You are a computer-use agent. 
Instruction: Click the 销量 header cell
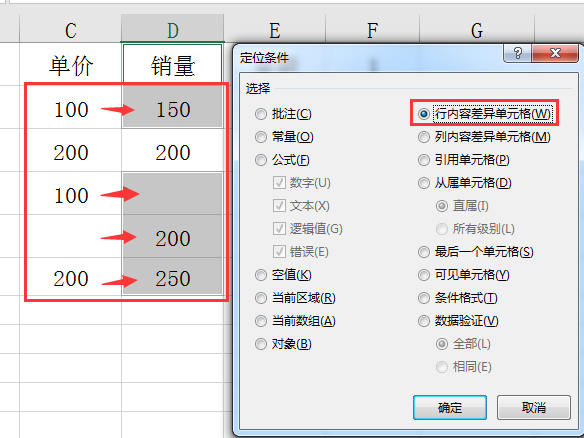[x=172, y=65]
